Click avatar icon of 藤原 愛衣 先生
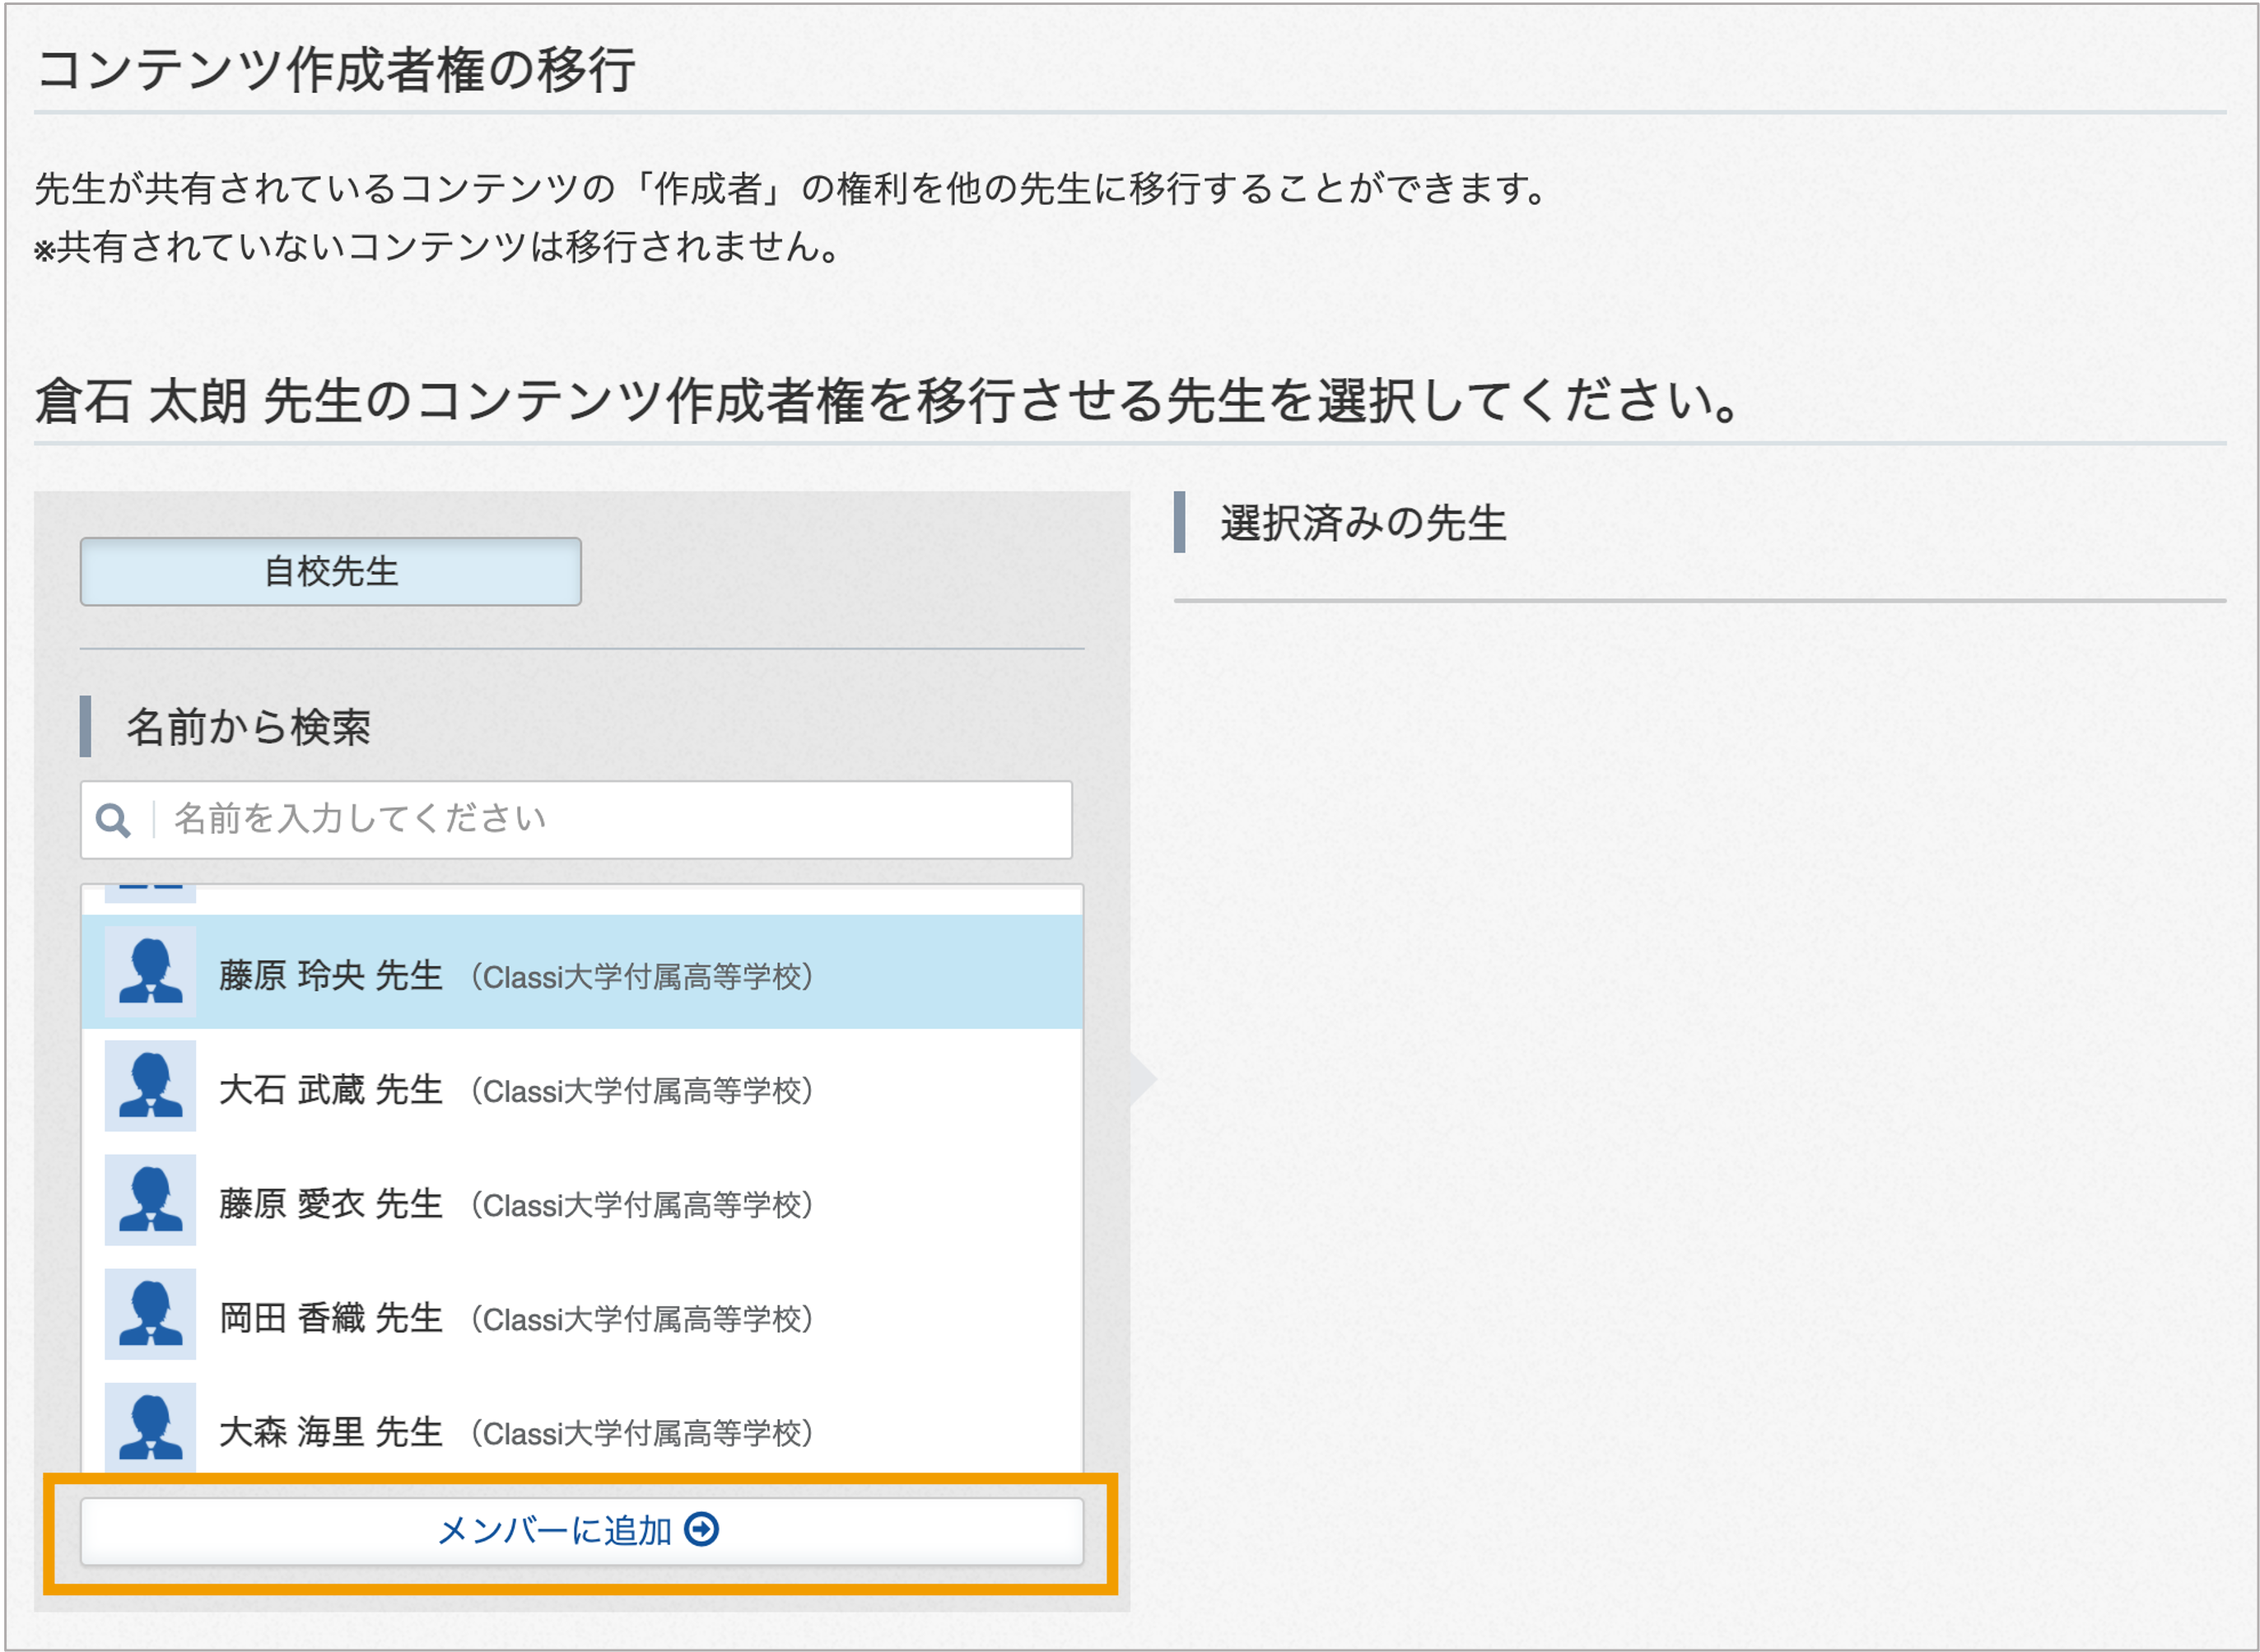The height and width of the screenshot is (1652, 2260). click(150, 1200)
